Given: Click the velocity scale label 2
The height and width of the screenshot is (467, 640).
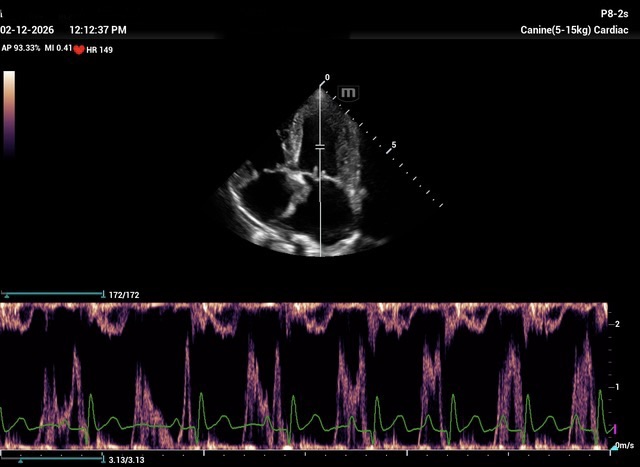Looking at the screenshot, I should (x=619, y=325).
